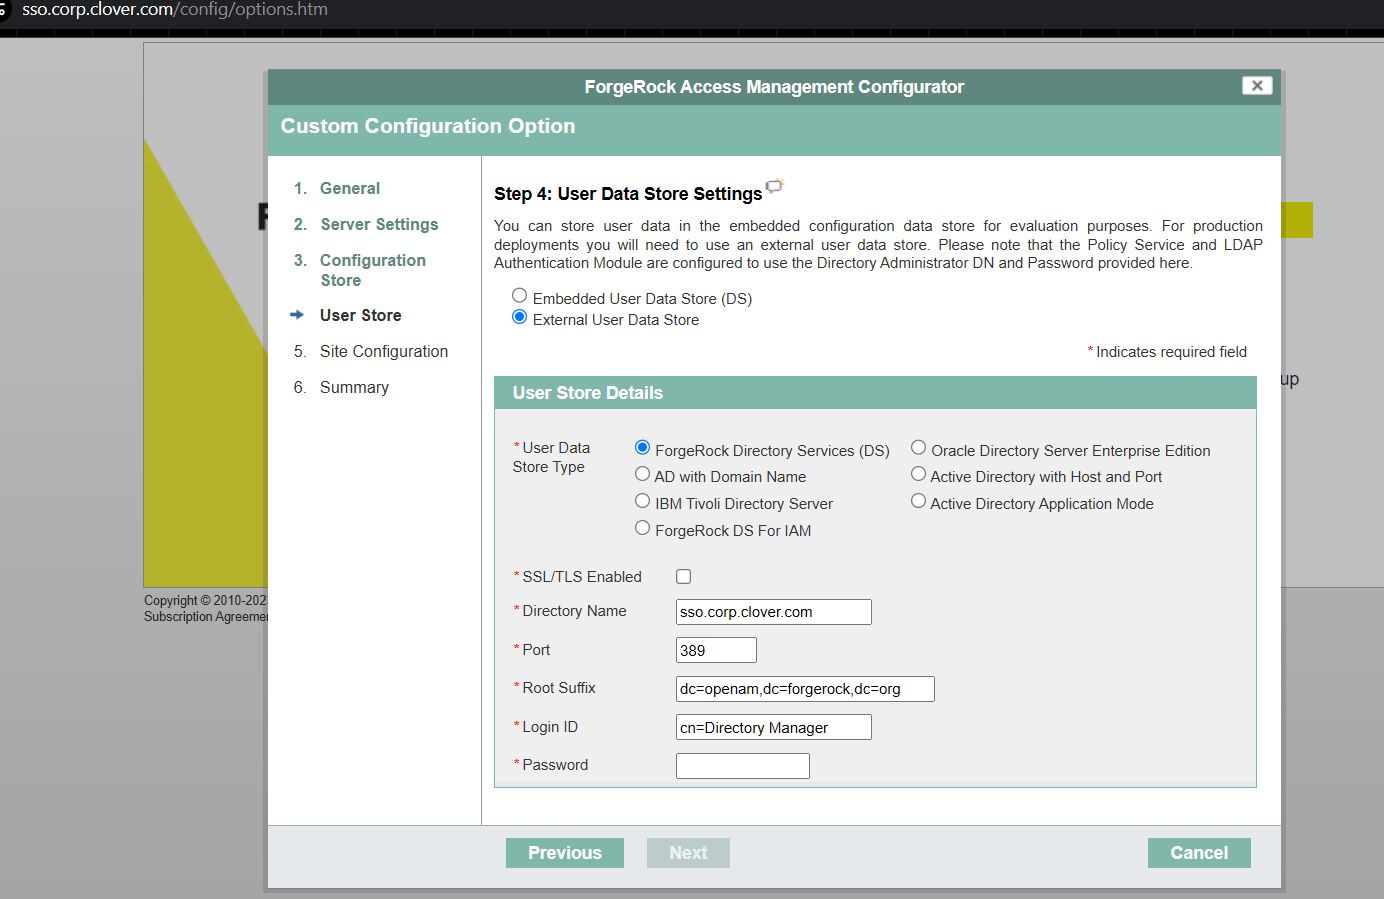Choose Oracle Directory Server Enterprise Edition

(918, 448)
